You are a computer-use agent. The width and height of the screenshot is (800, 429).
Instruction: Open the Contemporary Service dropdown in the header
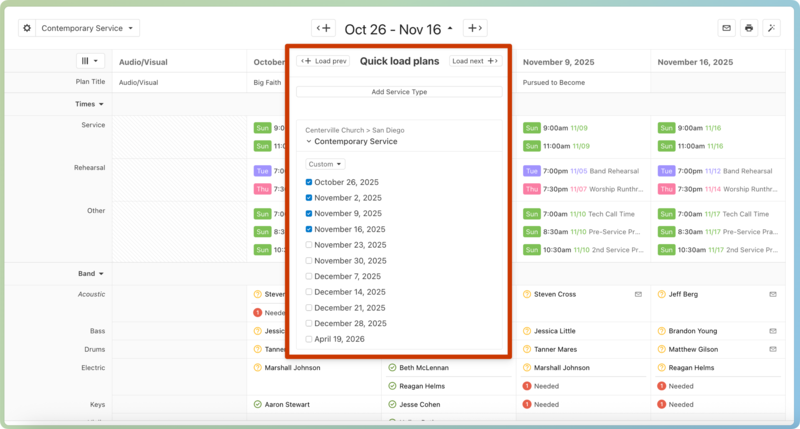pyautogui.click(x=89, y=29)
